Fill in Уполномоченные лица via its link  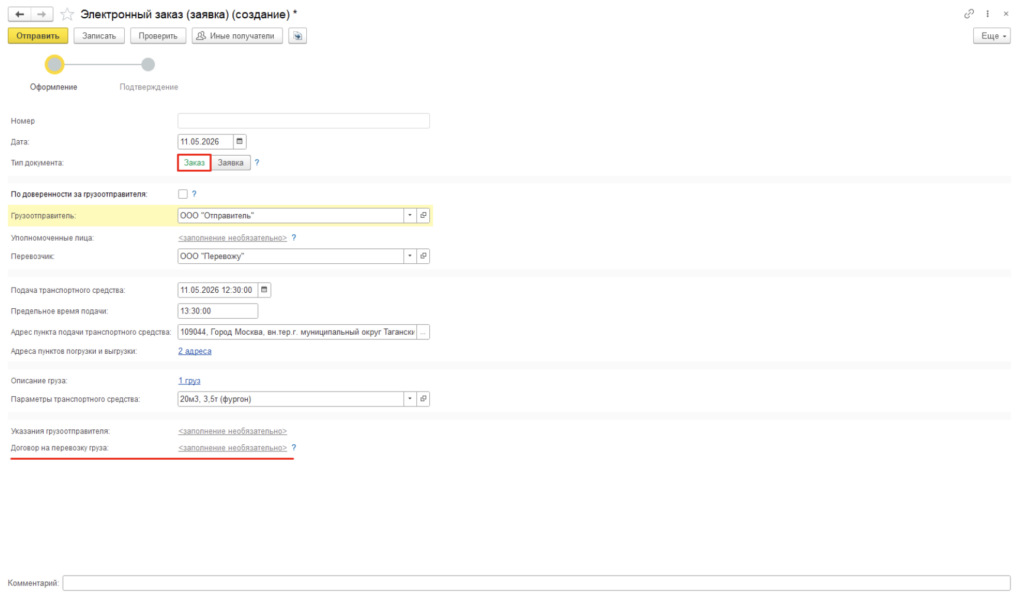pos(232,238)
